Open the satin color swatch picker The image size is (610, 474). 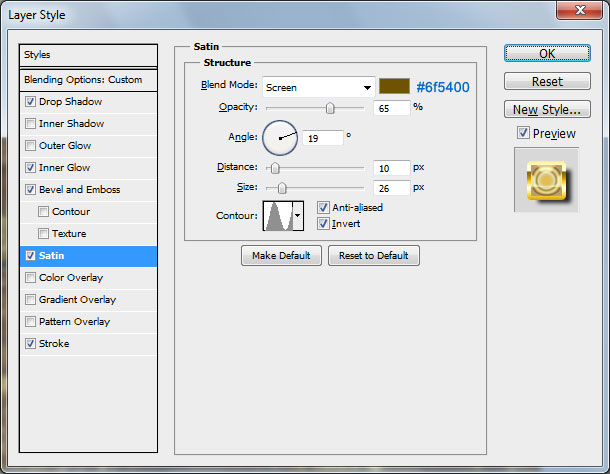[x=394, y=86]
